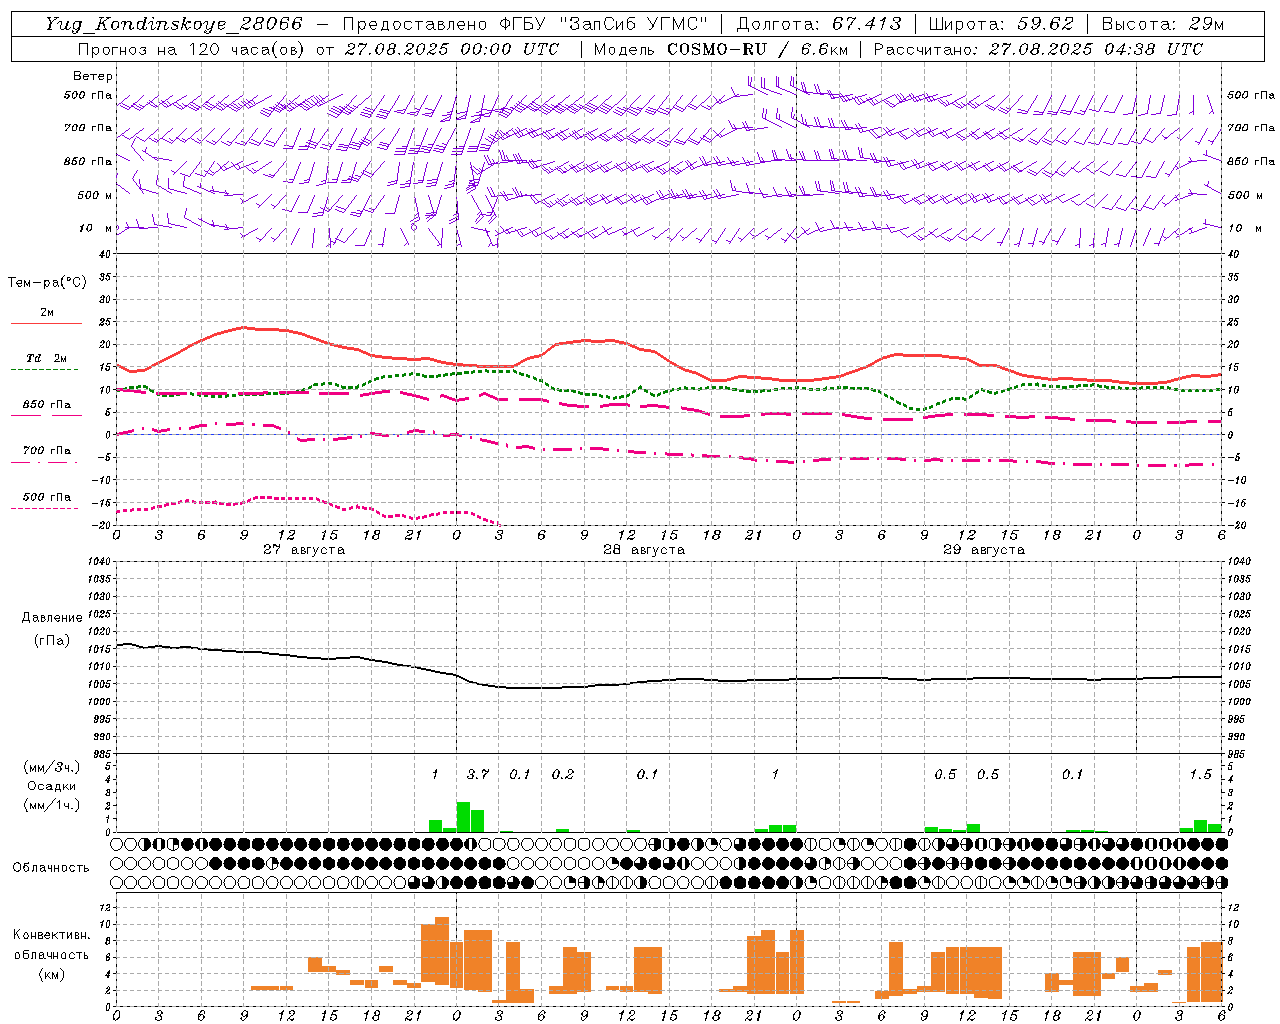
Task: Click the Модель COSMO-RU / 6.6км label
Action: click(x=721, y=49)
